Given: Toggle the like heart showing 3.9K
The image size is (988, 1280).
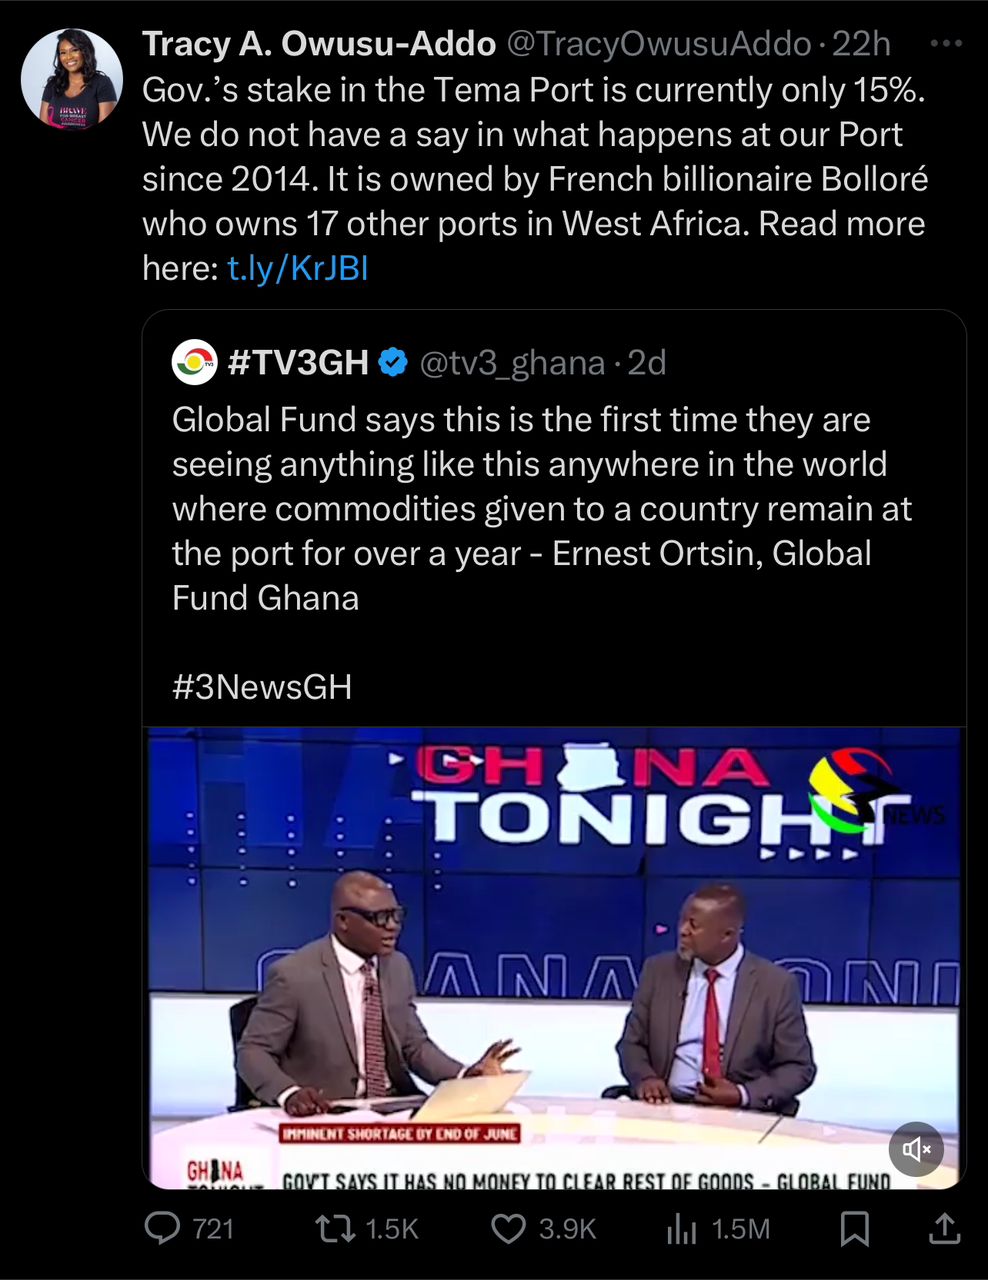Looking at the screenshot, I should (x=510, y=1228).
